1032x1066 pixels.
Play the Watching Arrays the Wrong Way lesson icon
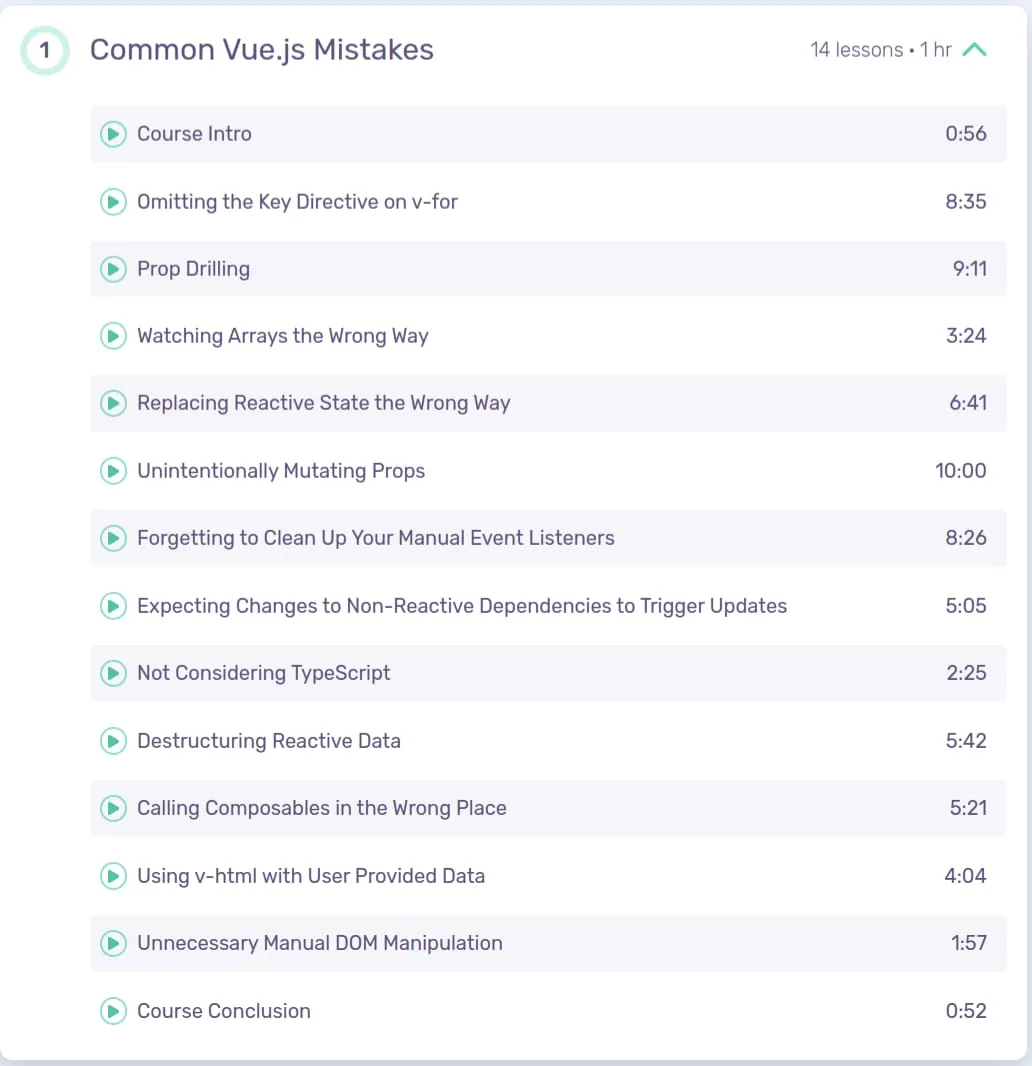pyautogui.click(x=114, y=336)
